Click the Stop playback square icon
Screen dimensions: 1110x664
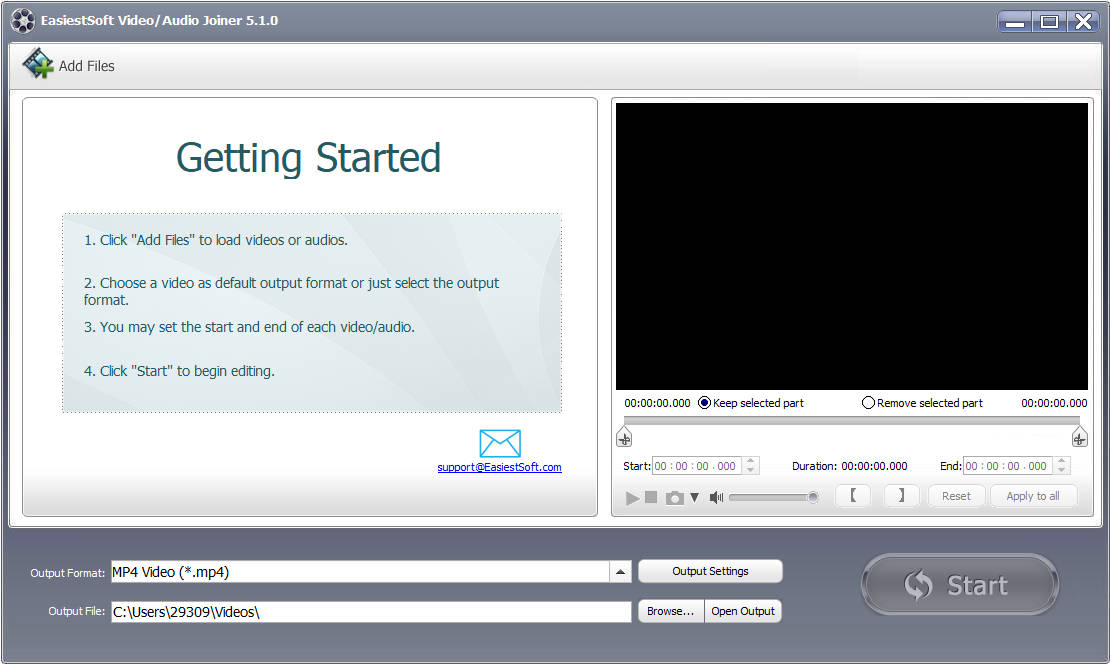651,497
